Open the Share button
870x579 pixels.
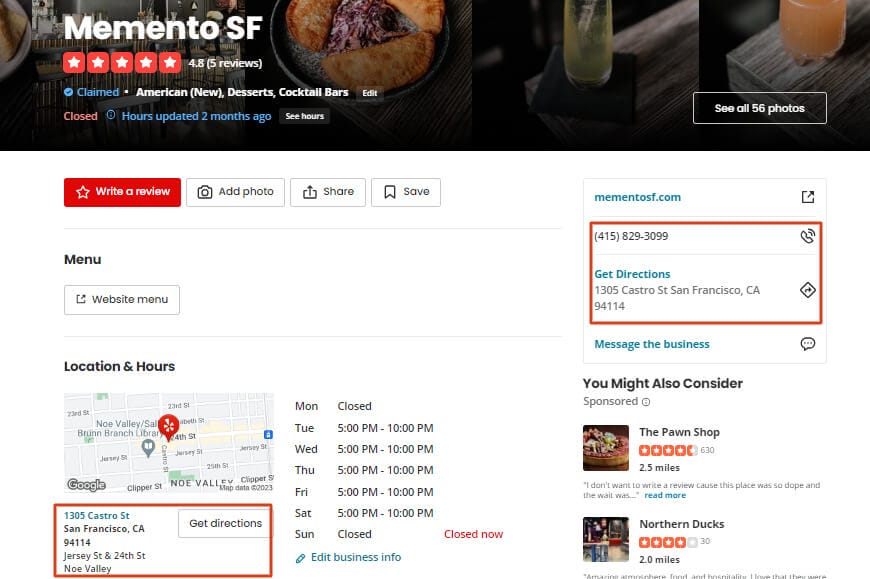pyautogui.click(x=328, y=192)
